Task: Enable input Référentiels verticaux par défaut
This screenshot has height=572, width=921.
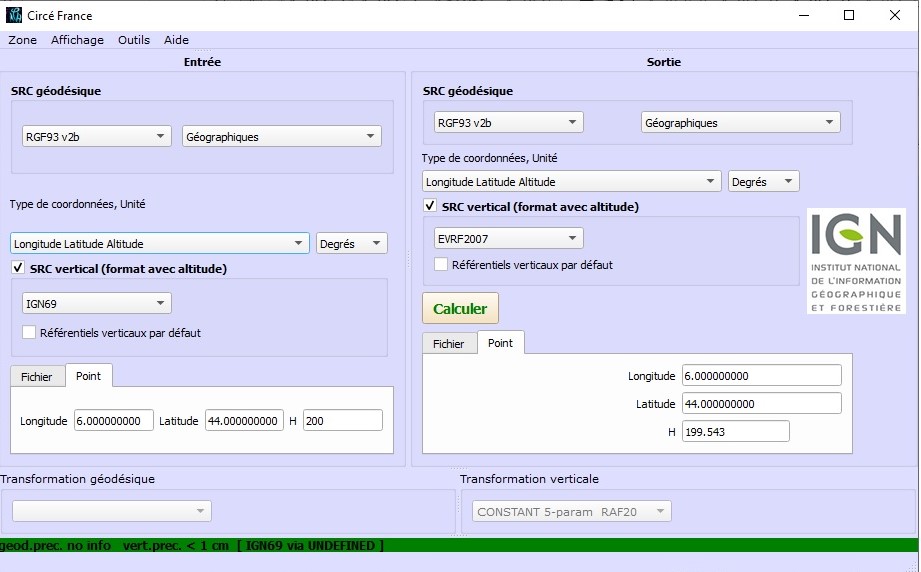Action: point(29,333)
